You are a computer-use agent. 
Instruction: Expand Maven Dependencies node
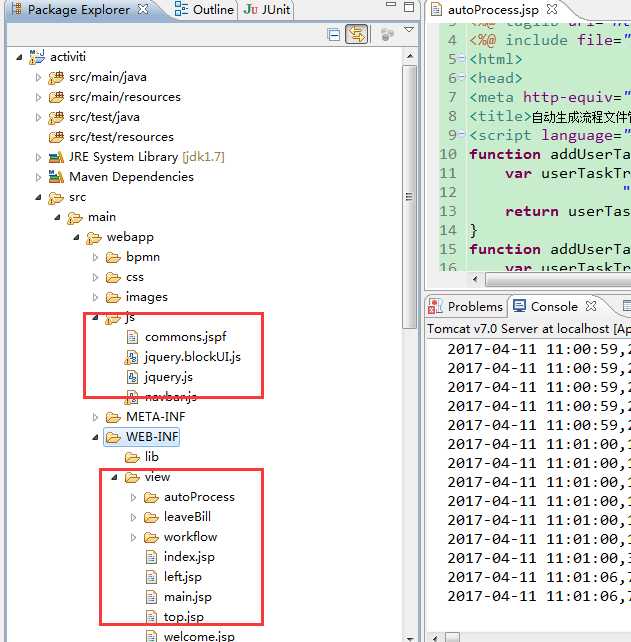pyautogui.click(x=38, y=177)
